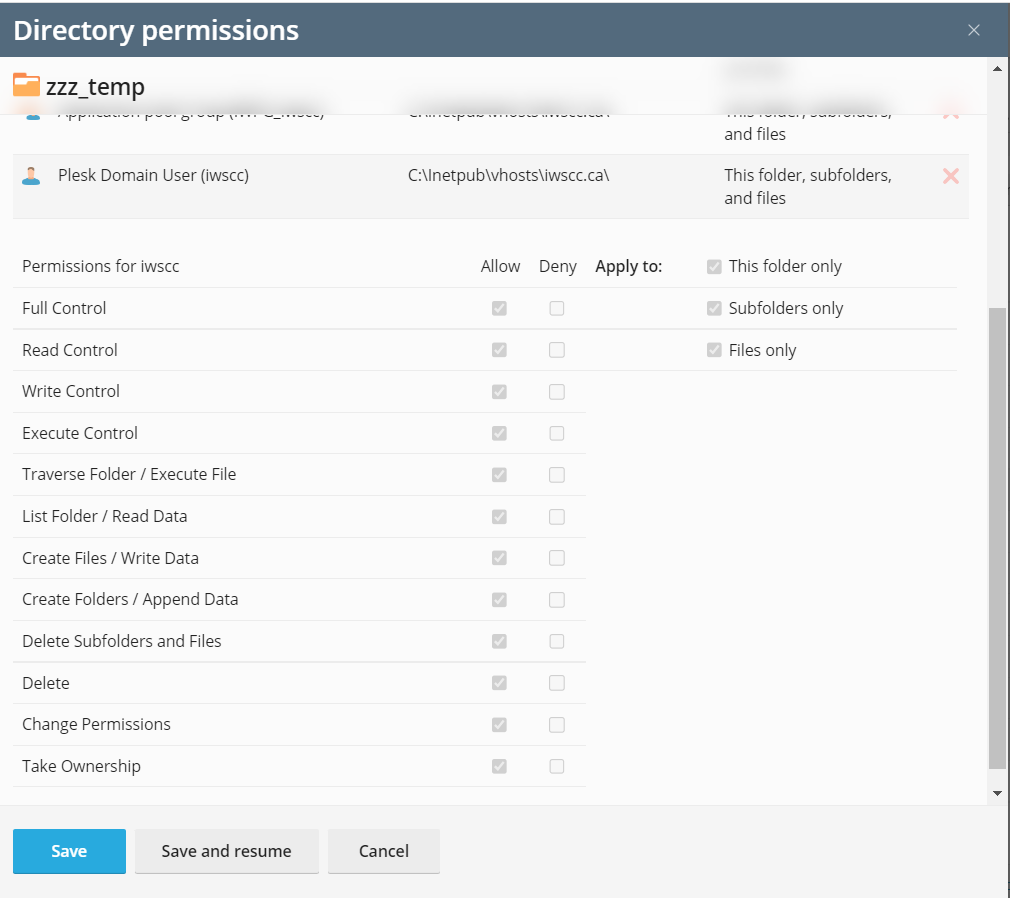
Task: Check Deny for Create Folders / Append Data
Action: click(x=557, y=600)
